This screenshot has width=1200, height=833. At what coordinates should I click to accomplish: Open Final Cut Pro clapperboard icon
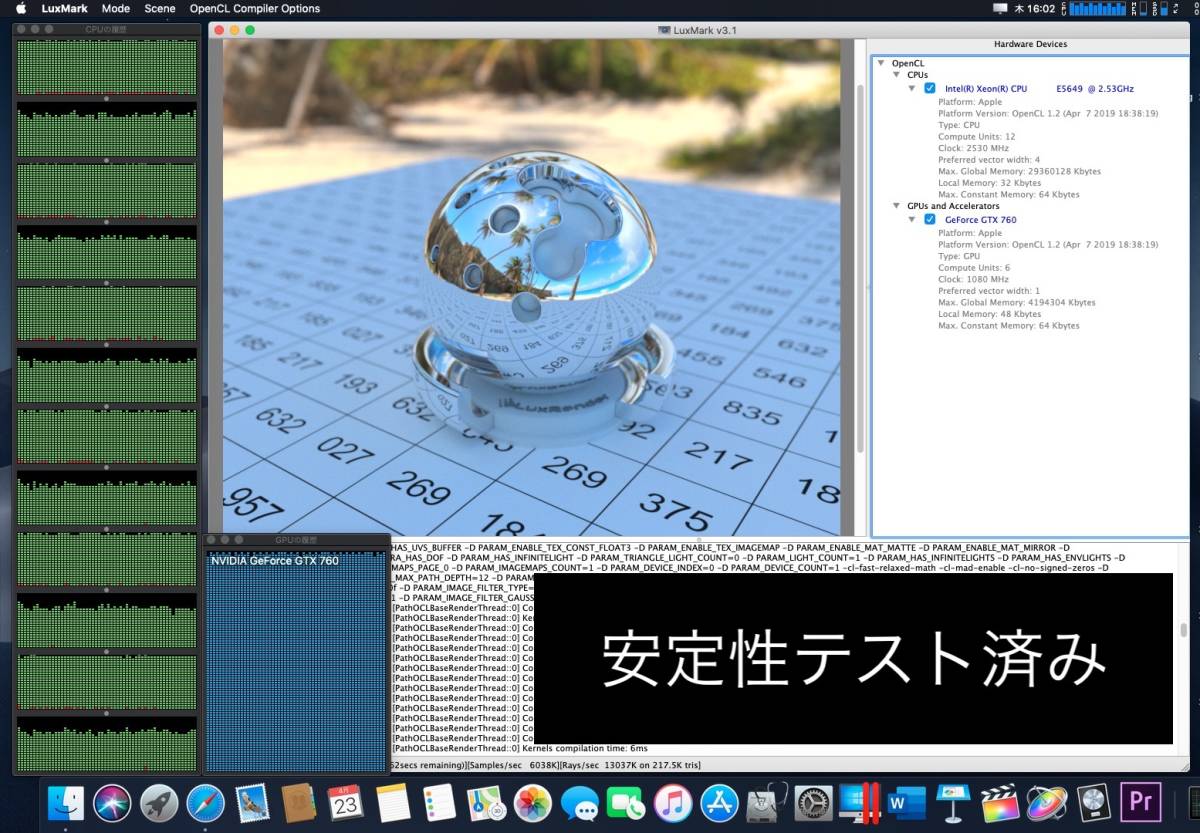[1000, 802]
